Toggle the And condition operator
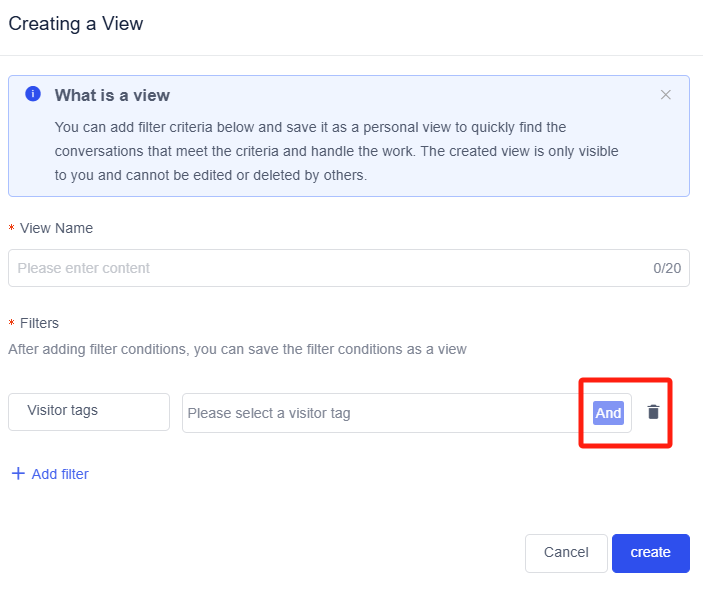The width and height of the screenshot is (703, 591). (608, 413)
